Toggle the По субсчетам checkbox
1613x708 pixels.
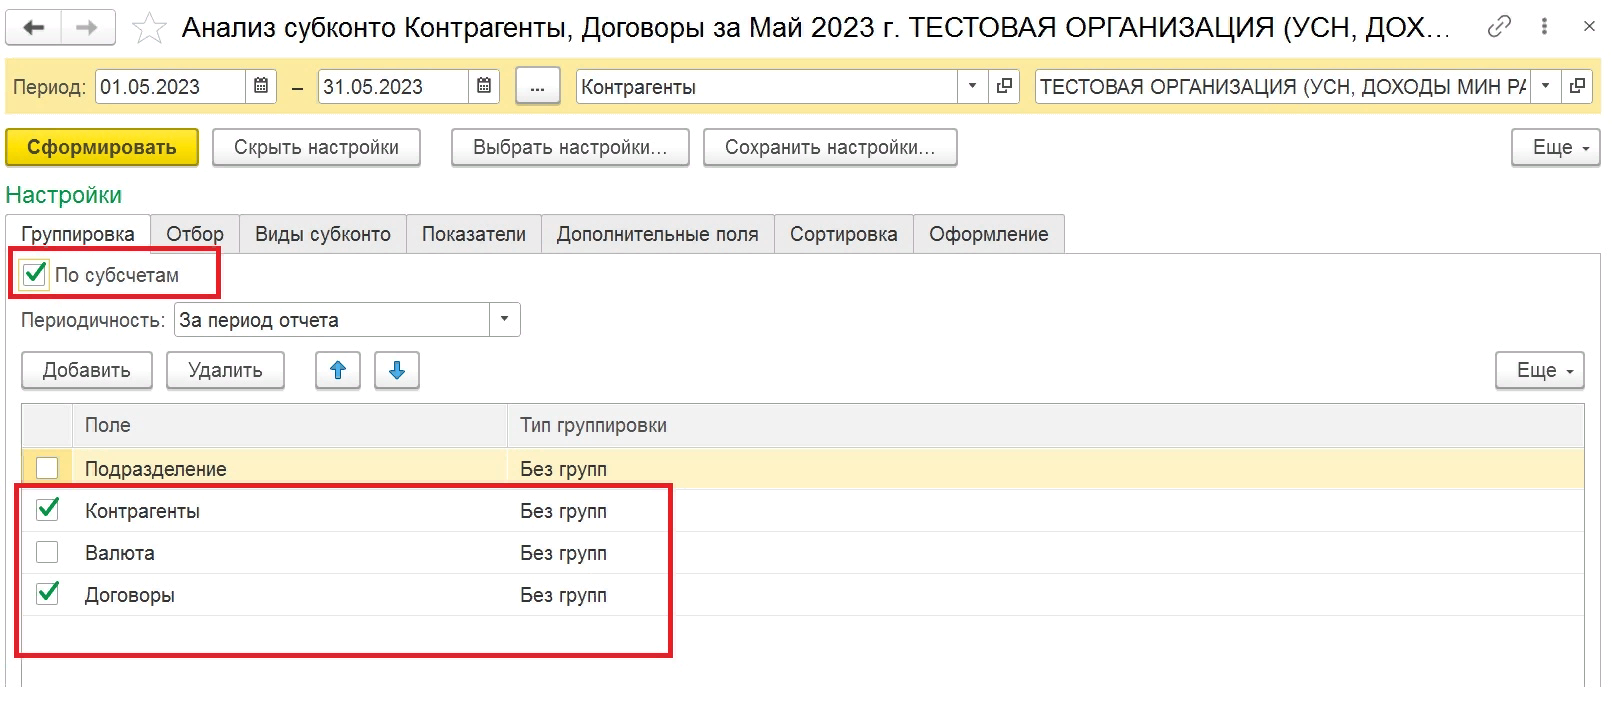click(x=35, y=274)
